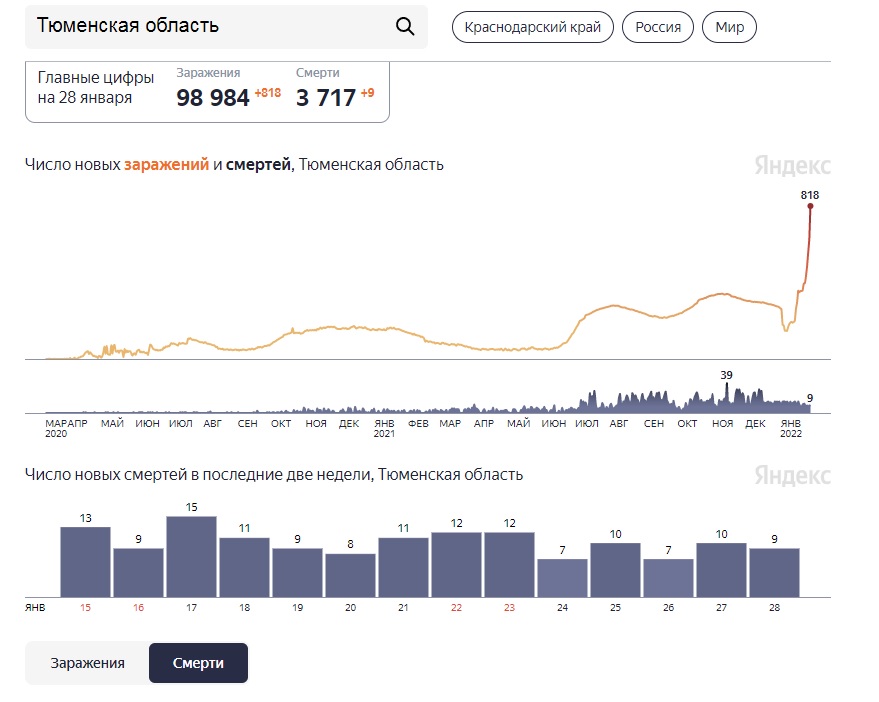Image resolution: width=879 pixels, height=702 pixels.
Task: Click the total infections number 98 984
Action: tap(213, 98)
